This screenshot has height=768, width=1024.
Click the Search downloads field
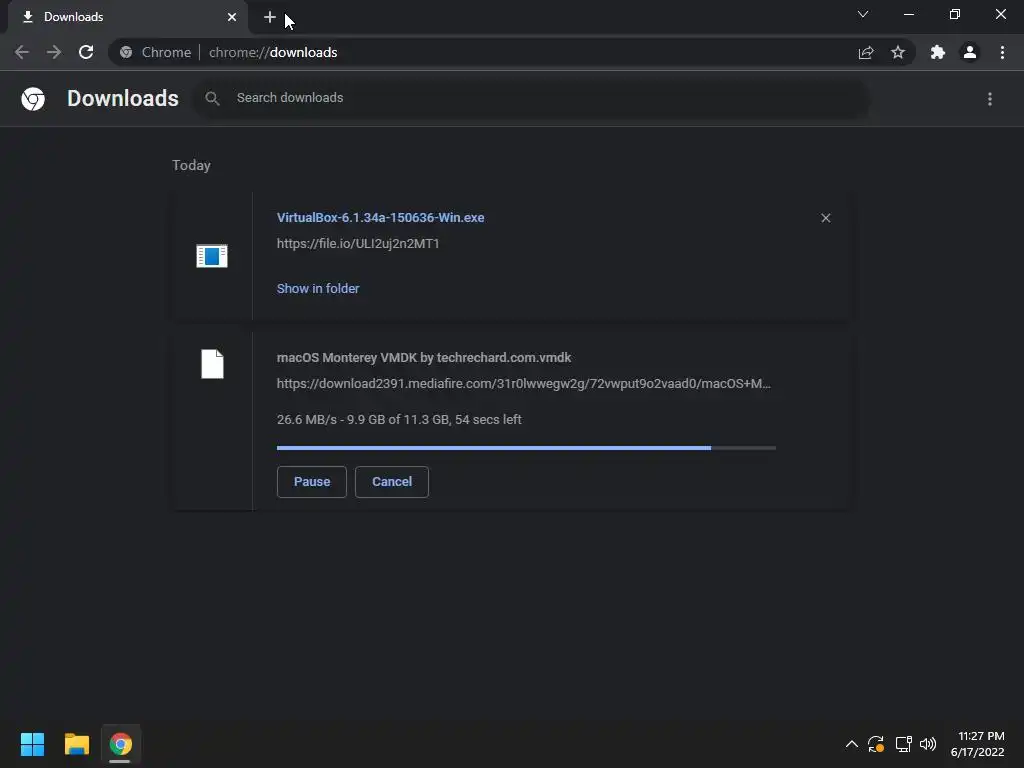pos(532,98)
